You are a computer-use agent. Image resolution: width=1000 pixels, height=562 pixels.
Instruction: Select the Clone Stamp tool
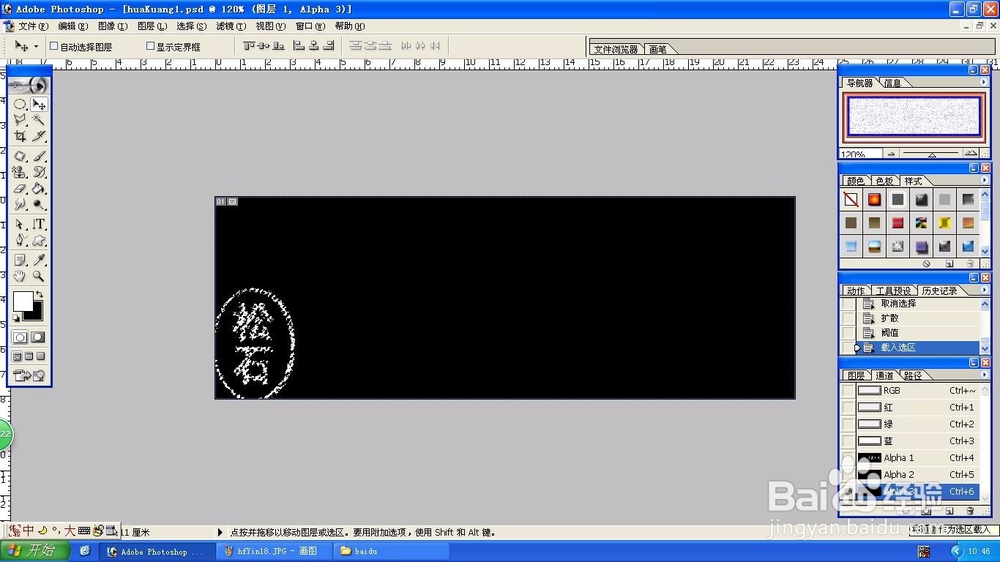(20, 172)
